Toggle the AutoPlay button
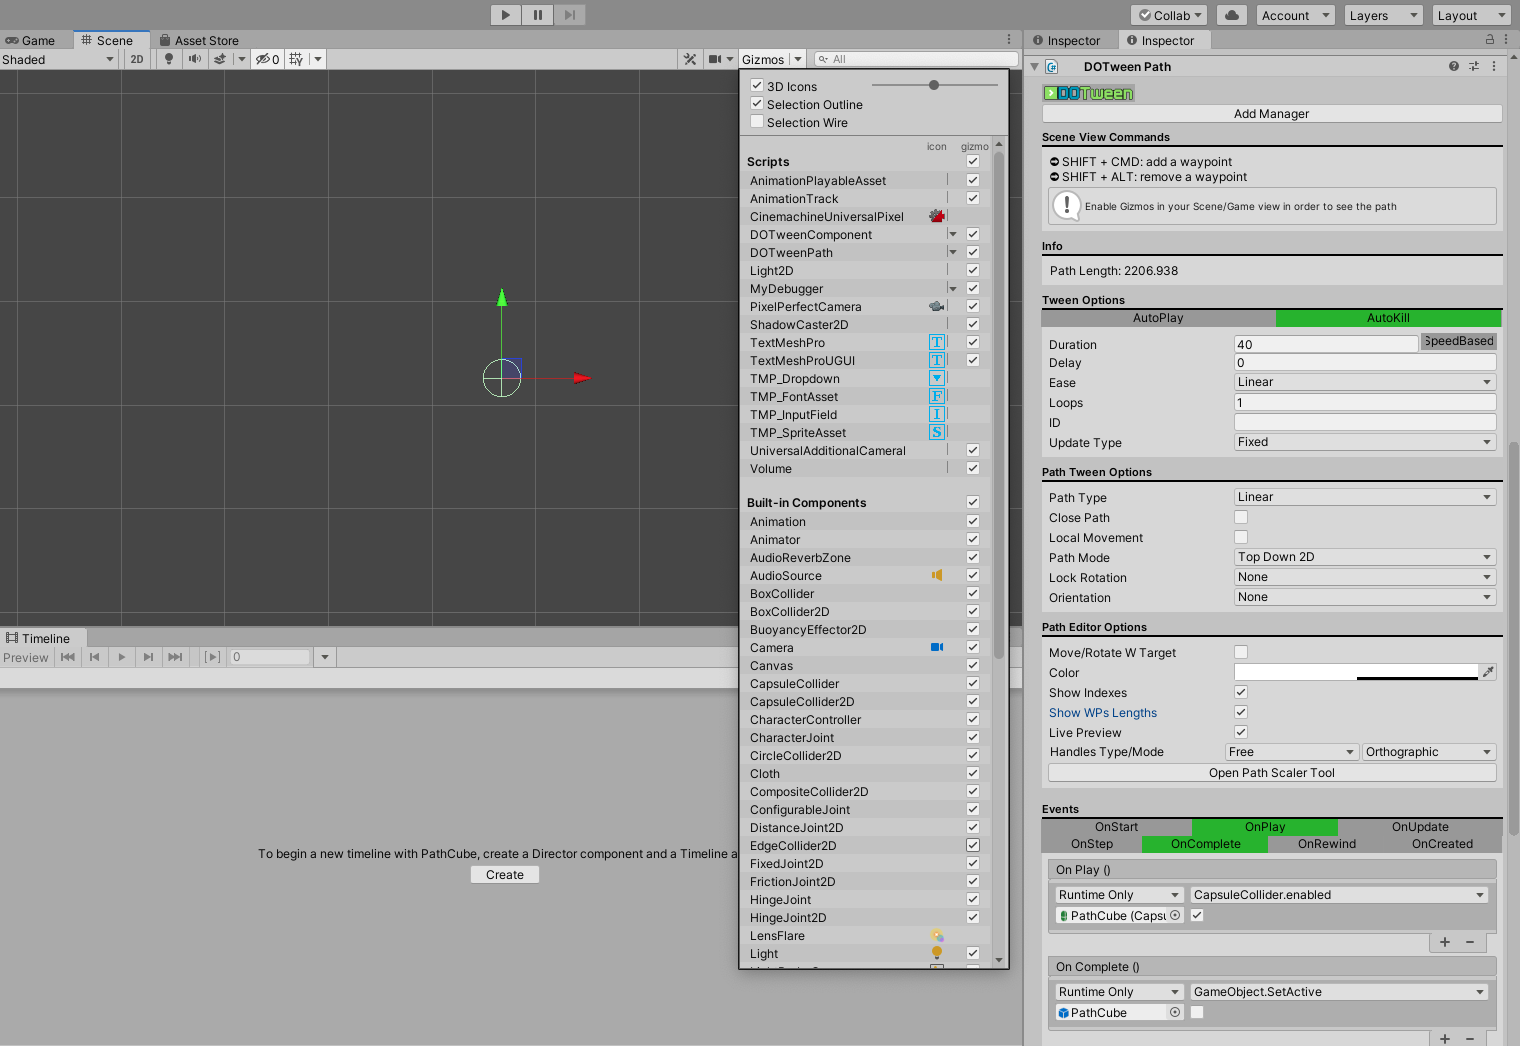The height and width of the screenshot is (1046, 1520). [x=1158, y=318]
